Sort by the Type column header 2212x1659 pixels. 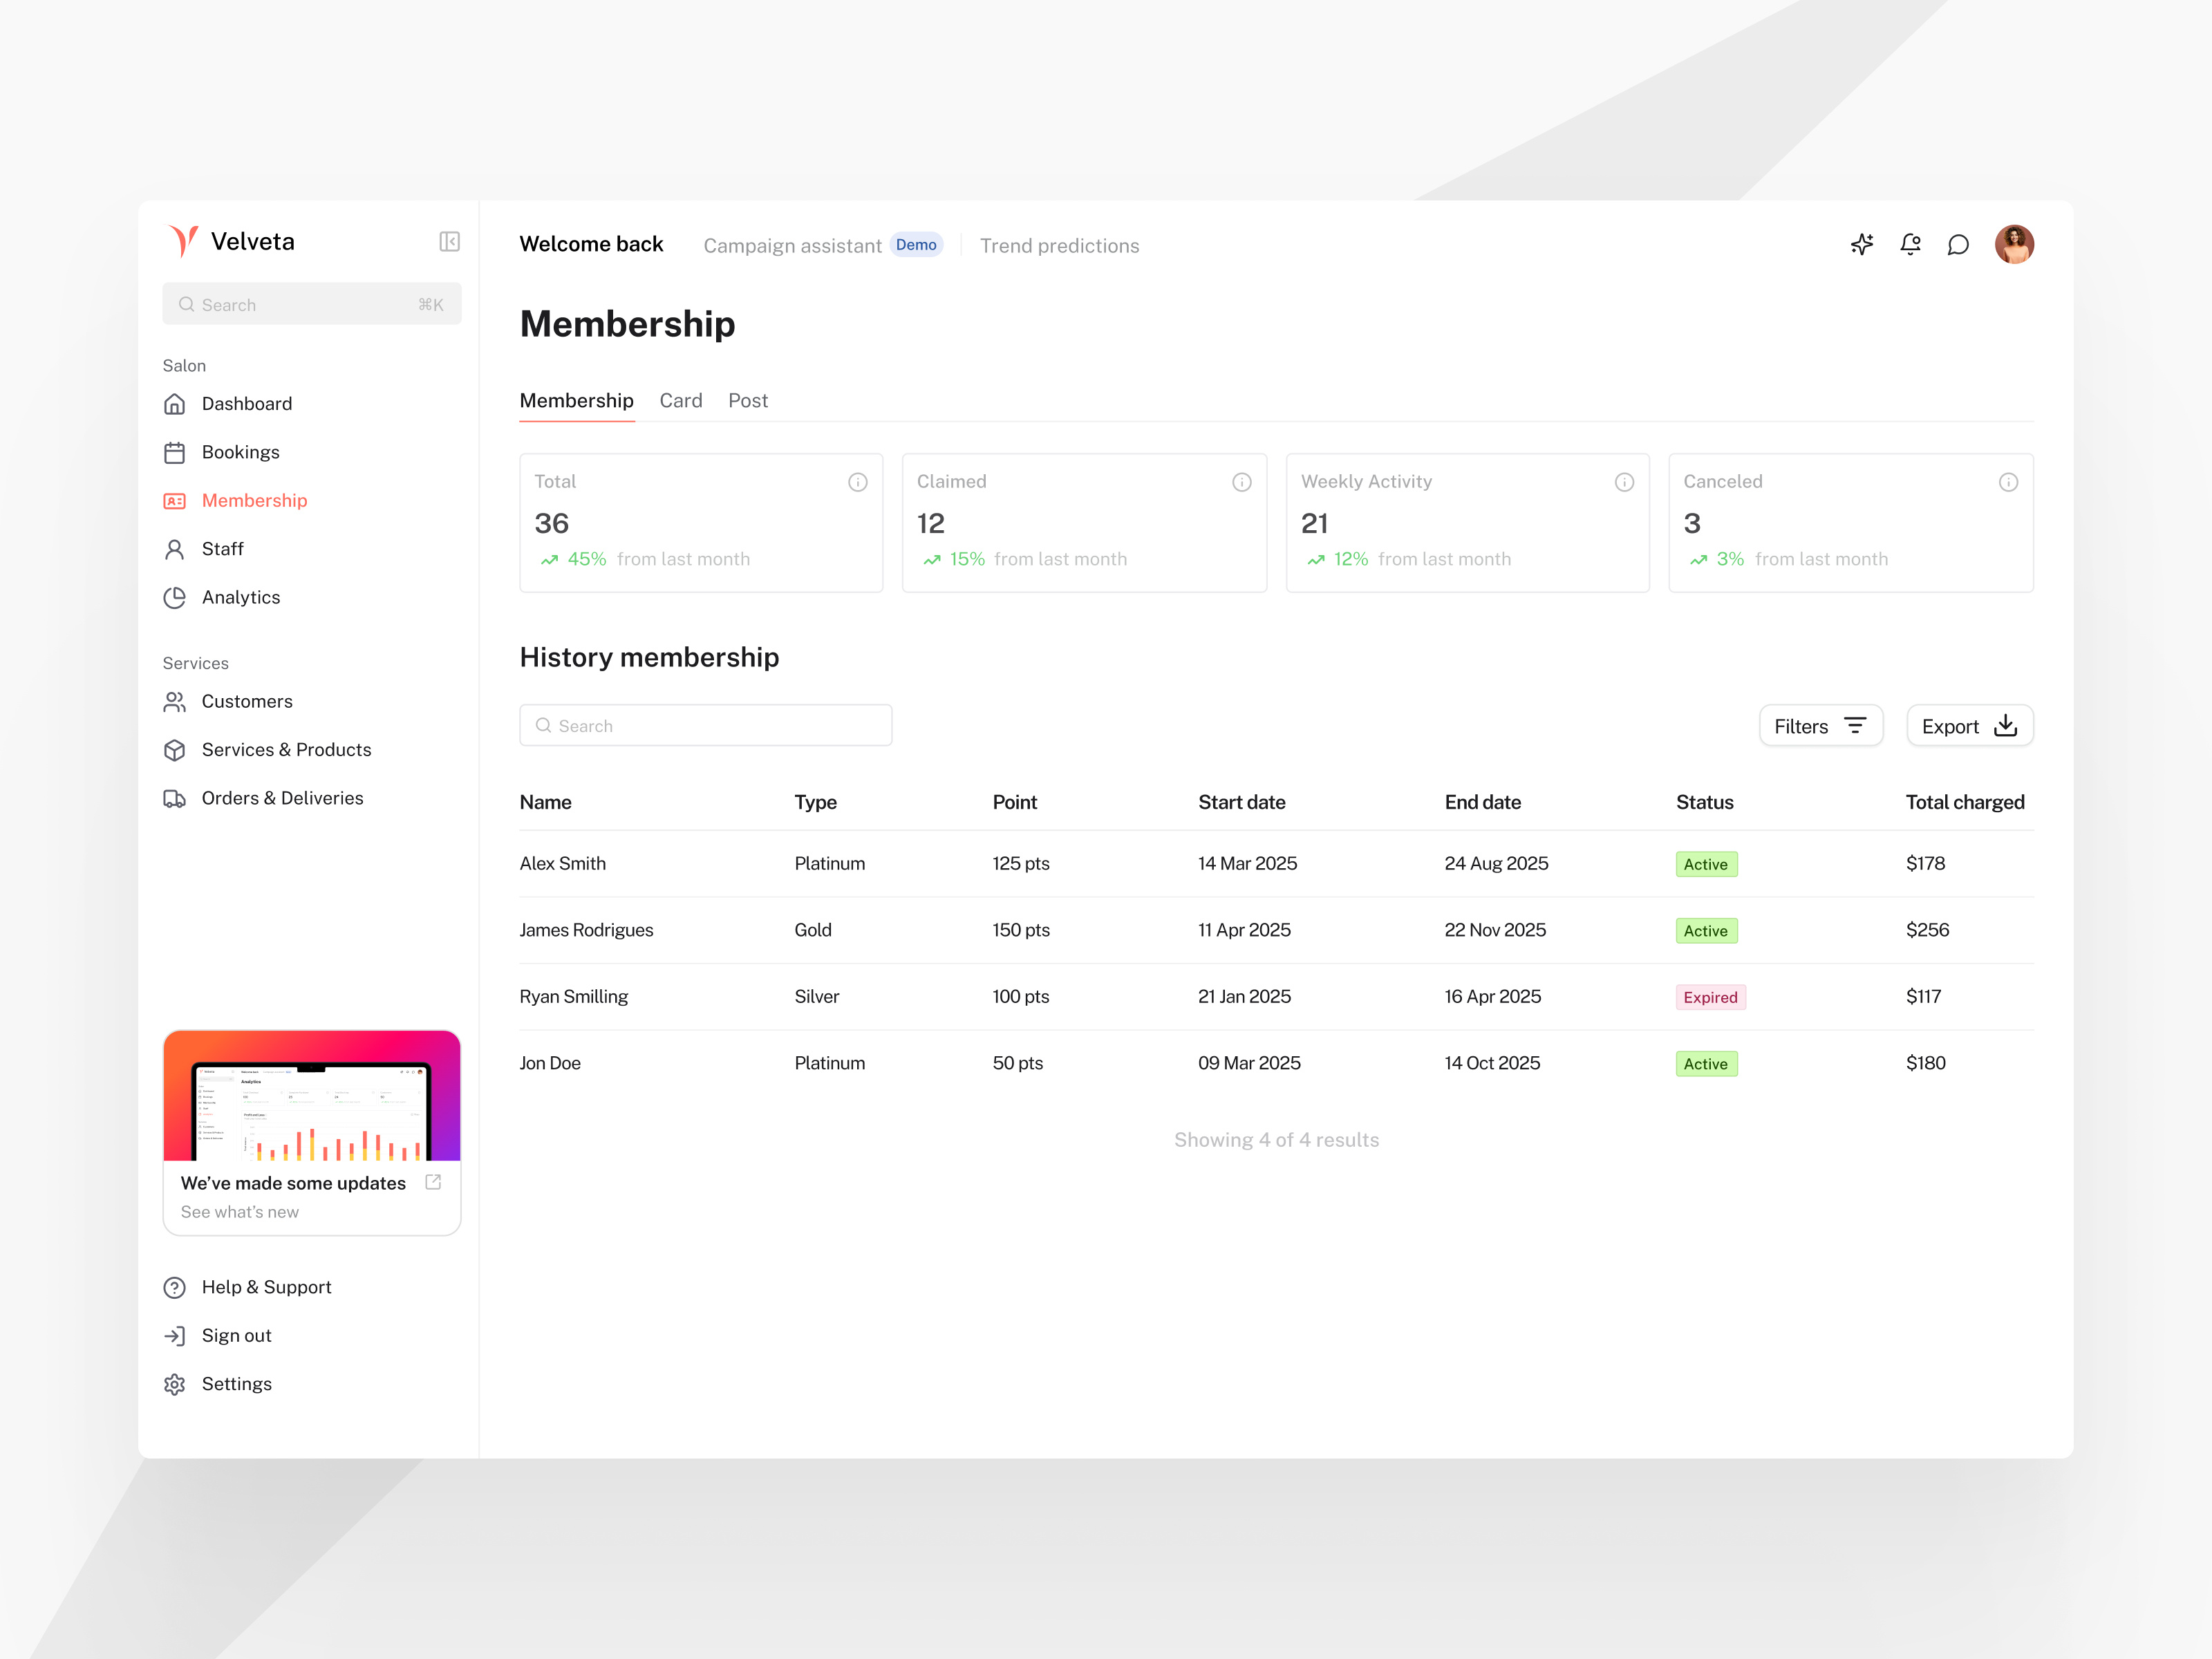[x=816, y=802]
